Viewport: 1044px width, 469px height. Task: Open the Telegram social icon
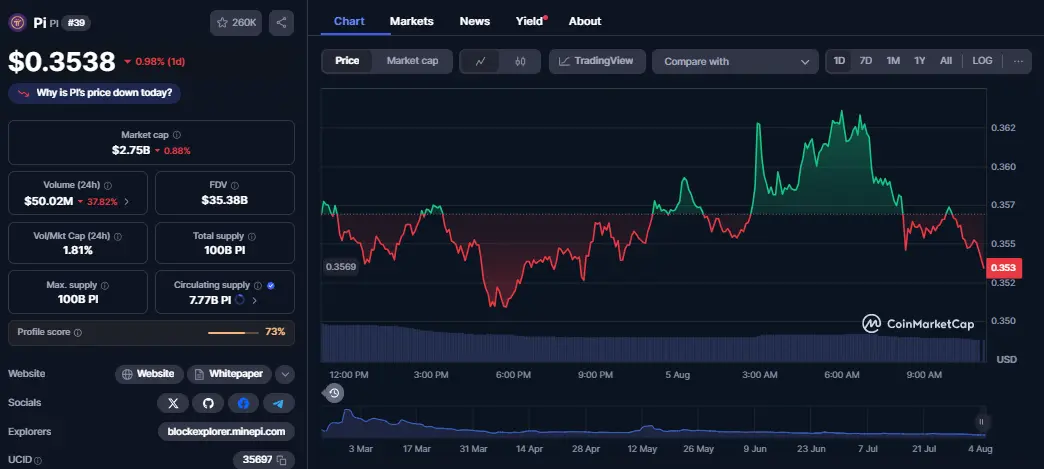[278, 403]
